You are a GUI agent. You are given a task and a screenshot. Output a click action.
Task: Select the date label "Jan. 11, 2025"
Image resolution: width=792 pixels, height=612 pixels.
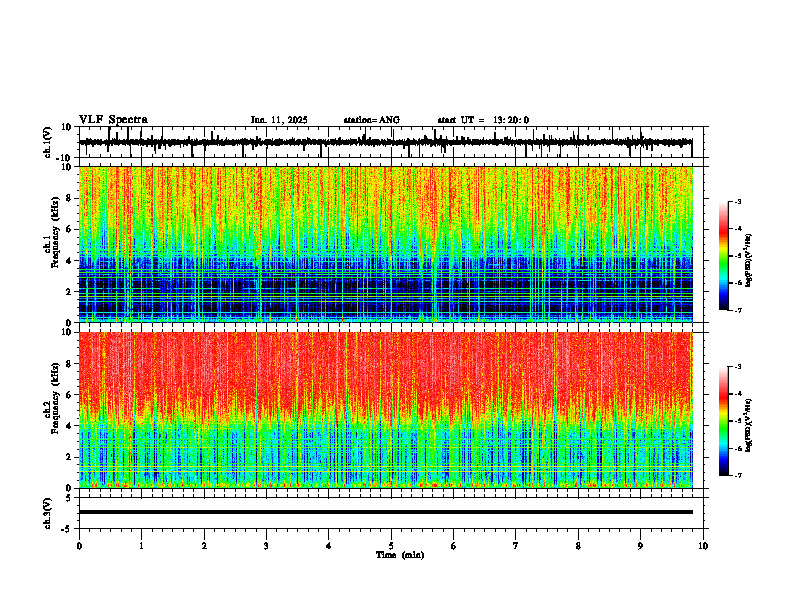279,120
